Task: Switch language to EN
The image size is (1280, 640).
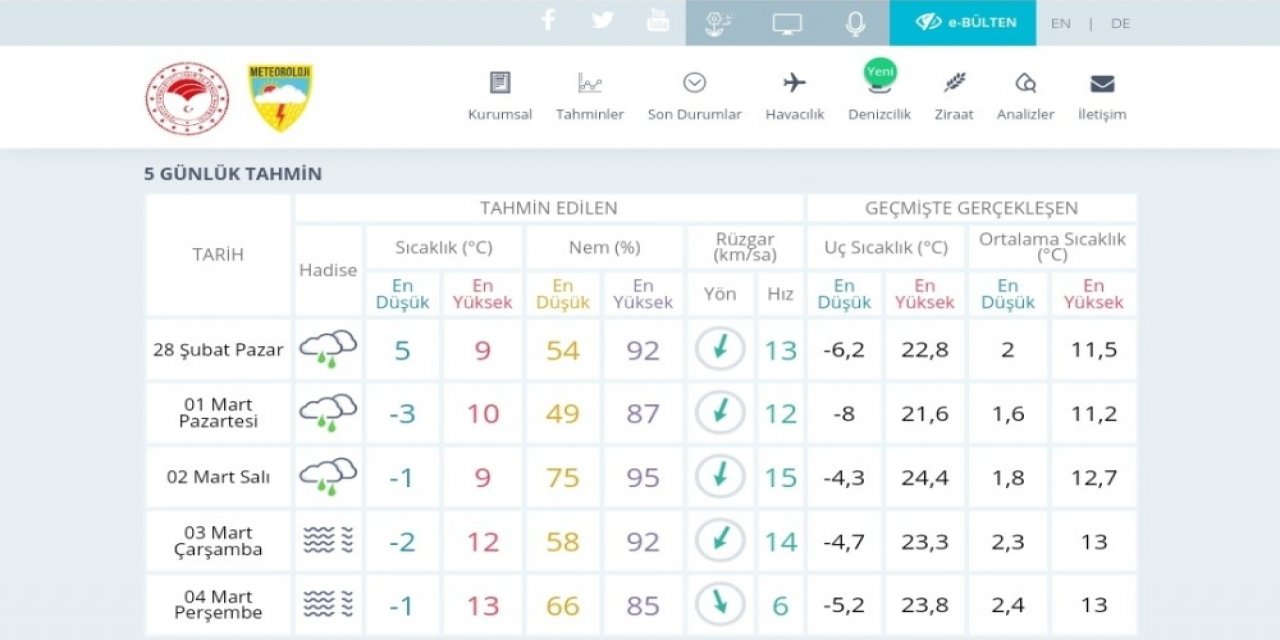Action: (x=1060, y=23)
